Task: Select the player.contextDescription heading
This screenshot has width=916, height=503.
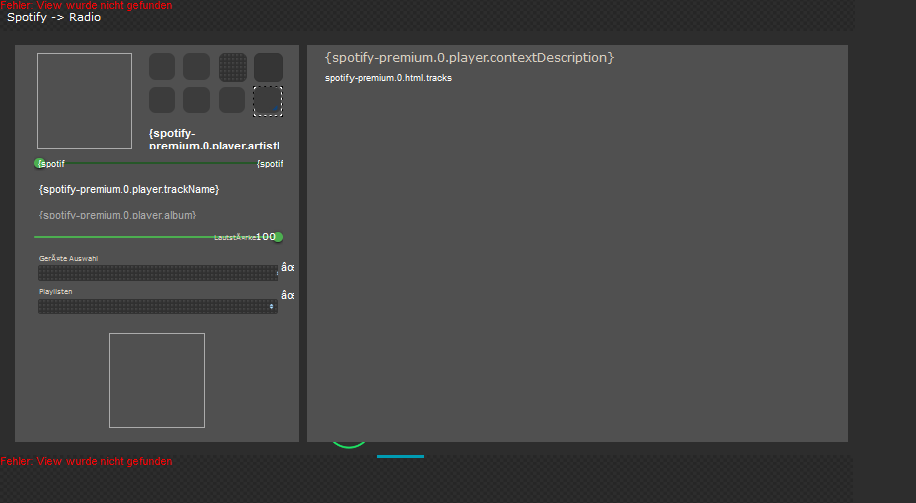Action: click(x=469, y=58)
